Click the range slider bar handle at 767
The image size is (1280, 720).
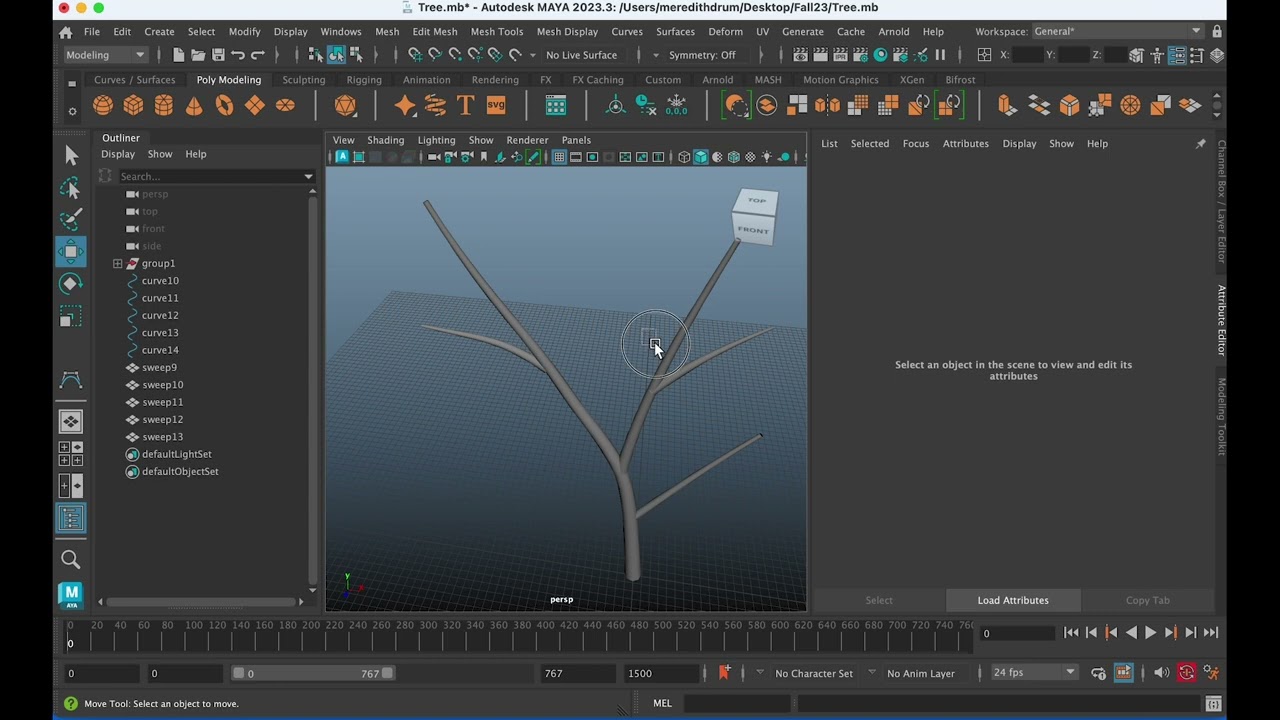(388, 673)
